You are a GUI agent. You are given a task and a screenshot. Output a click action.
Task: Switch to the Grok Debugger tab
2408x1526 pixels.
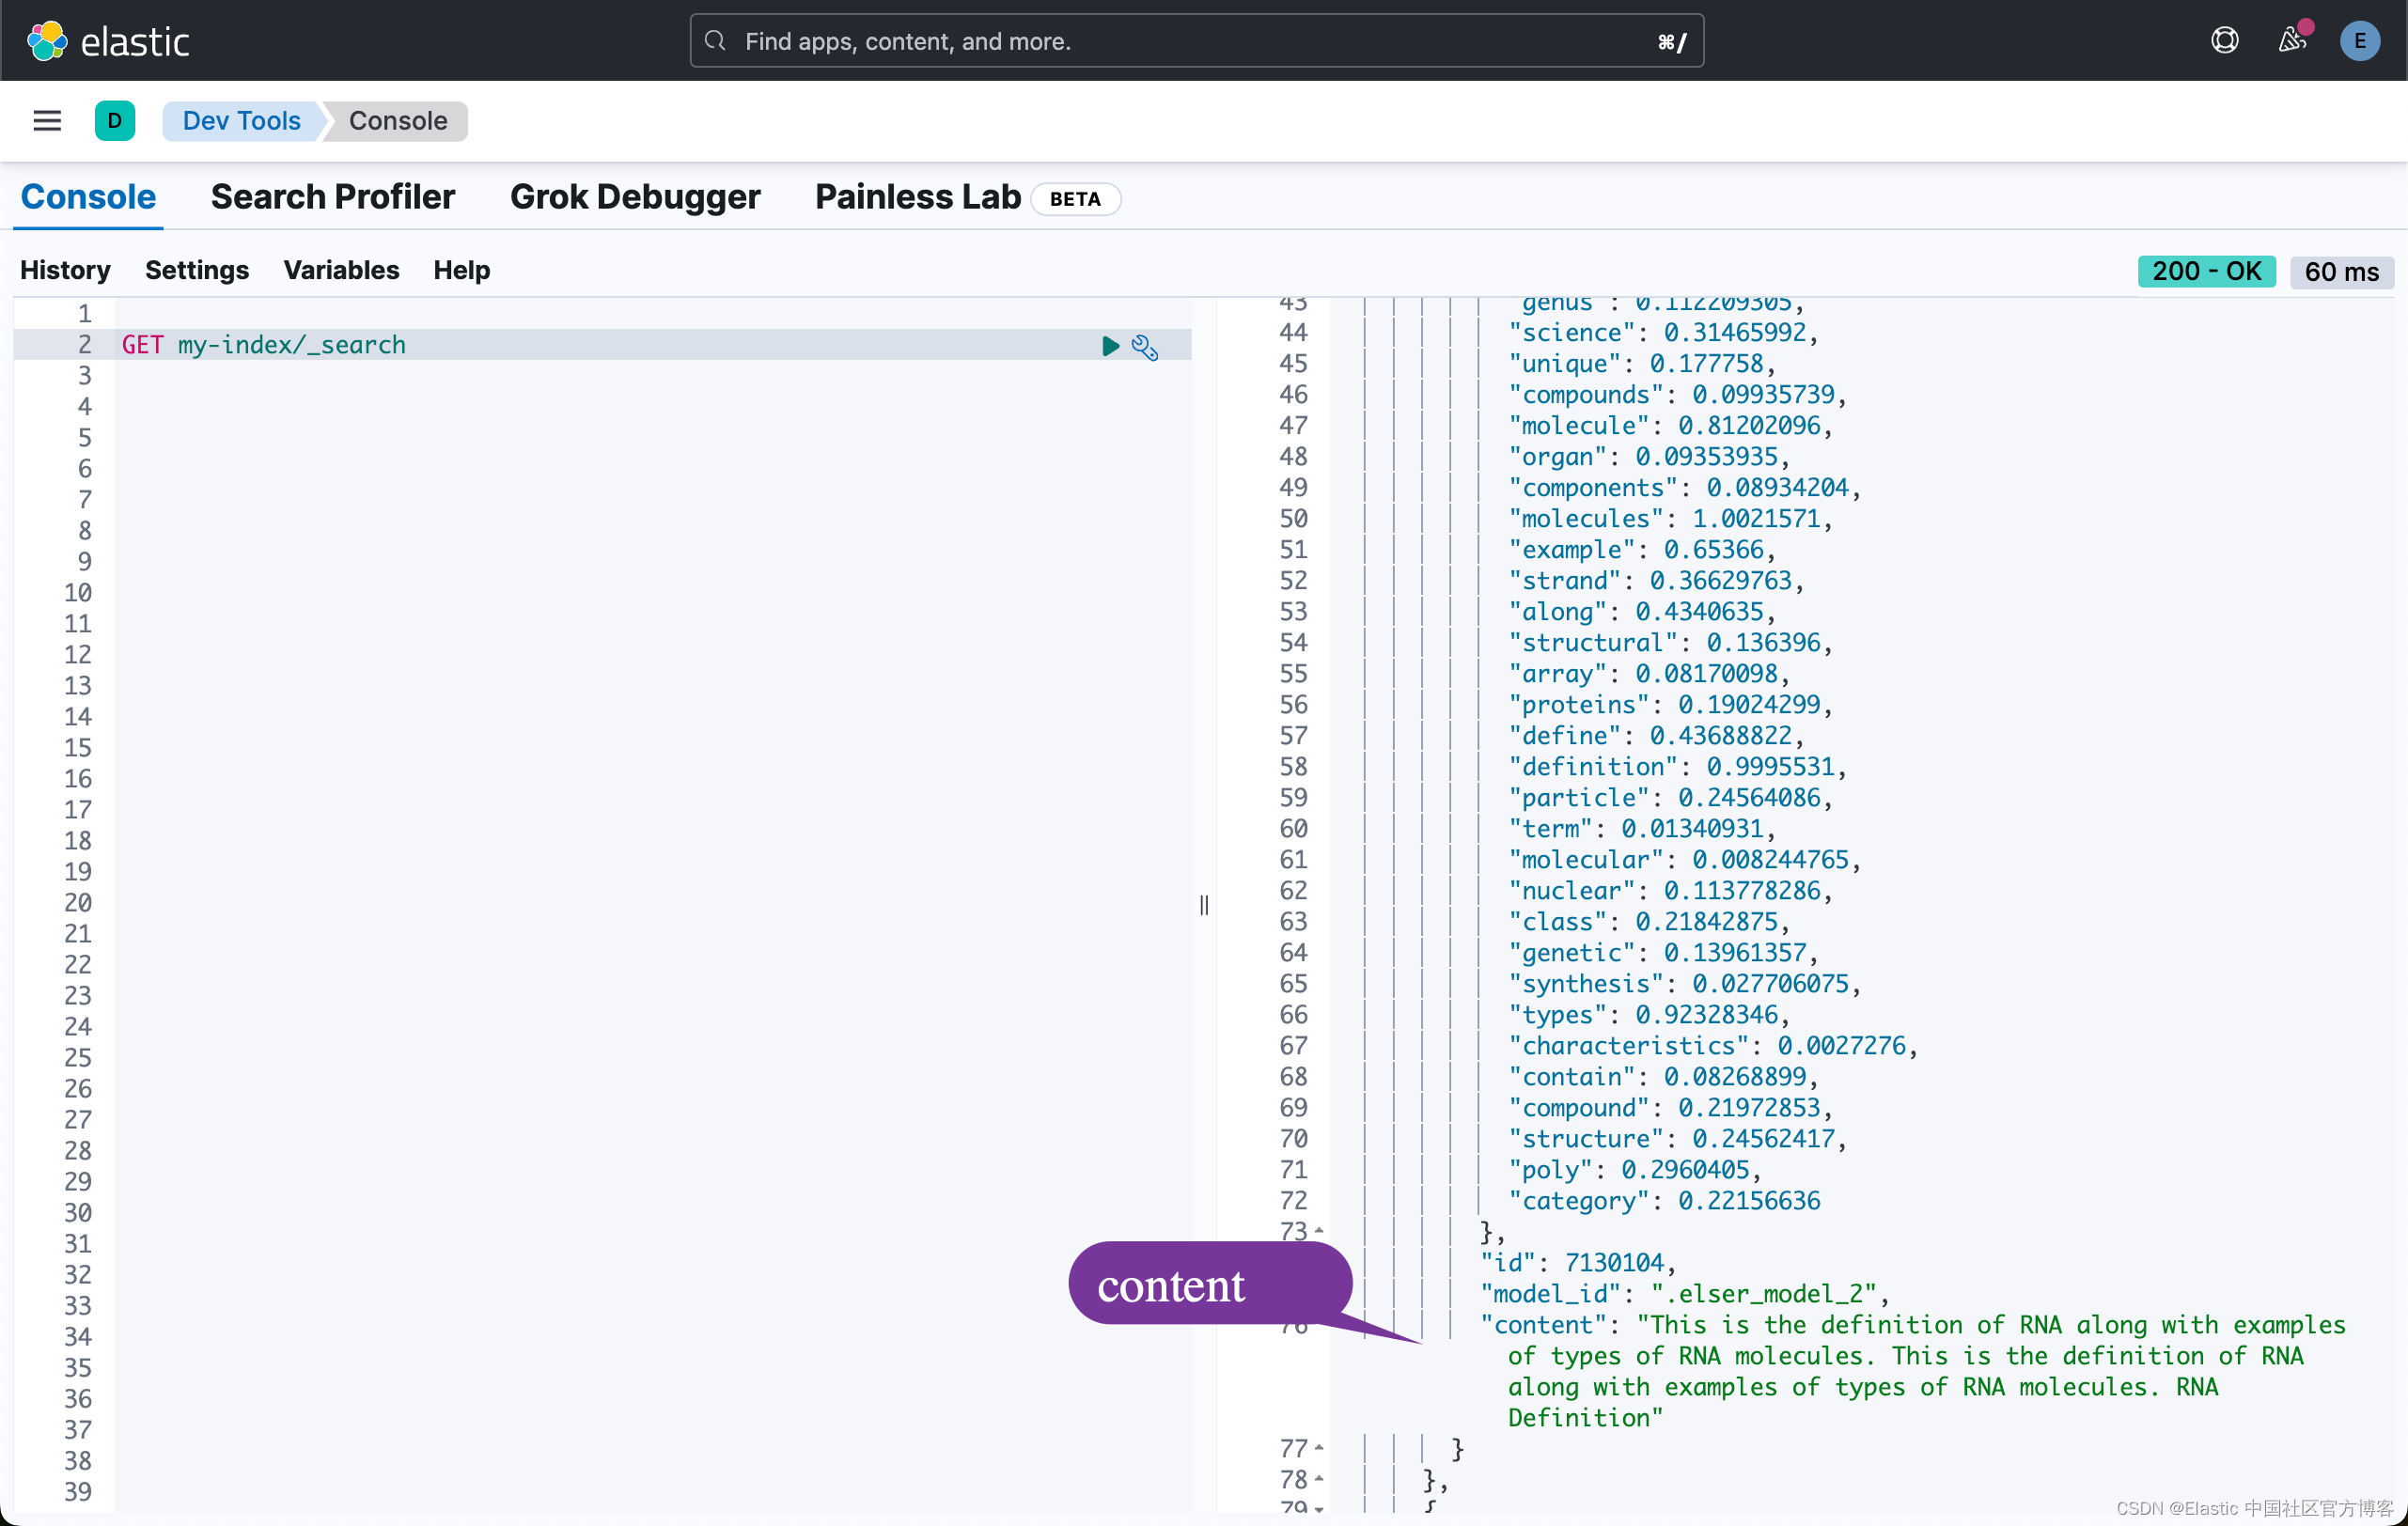point(636,197)
